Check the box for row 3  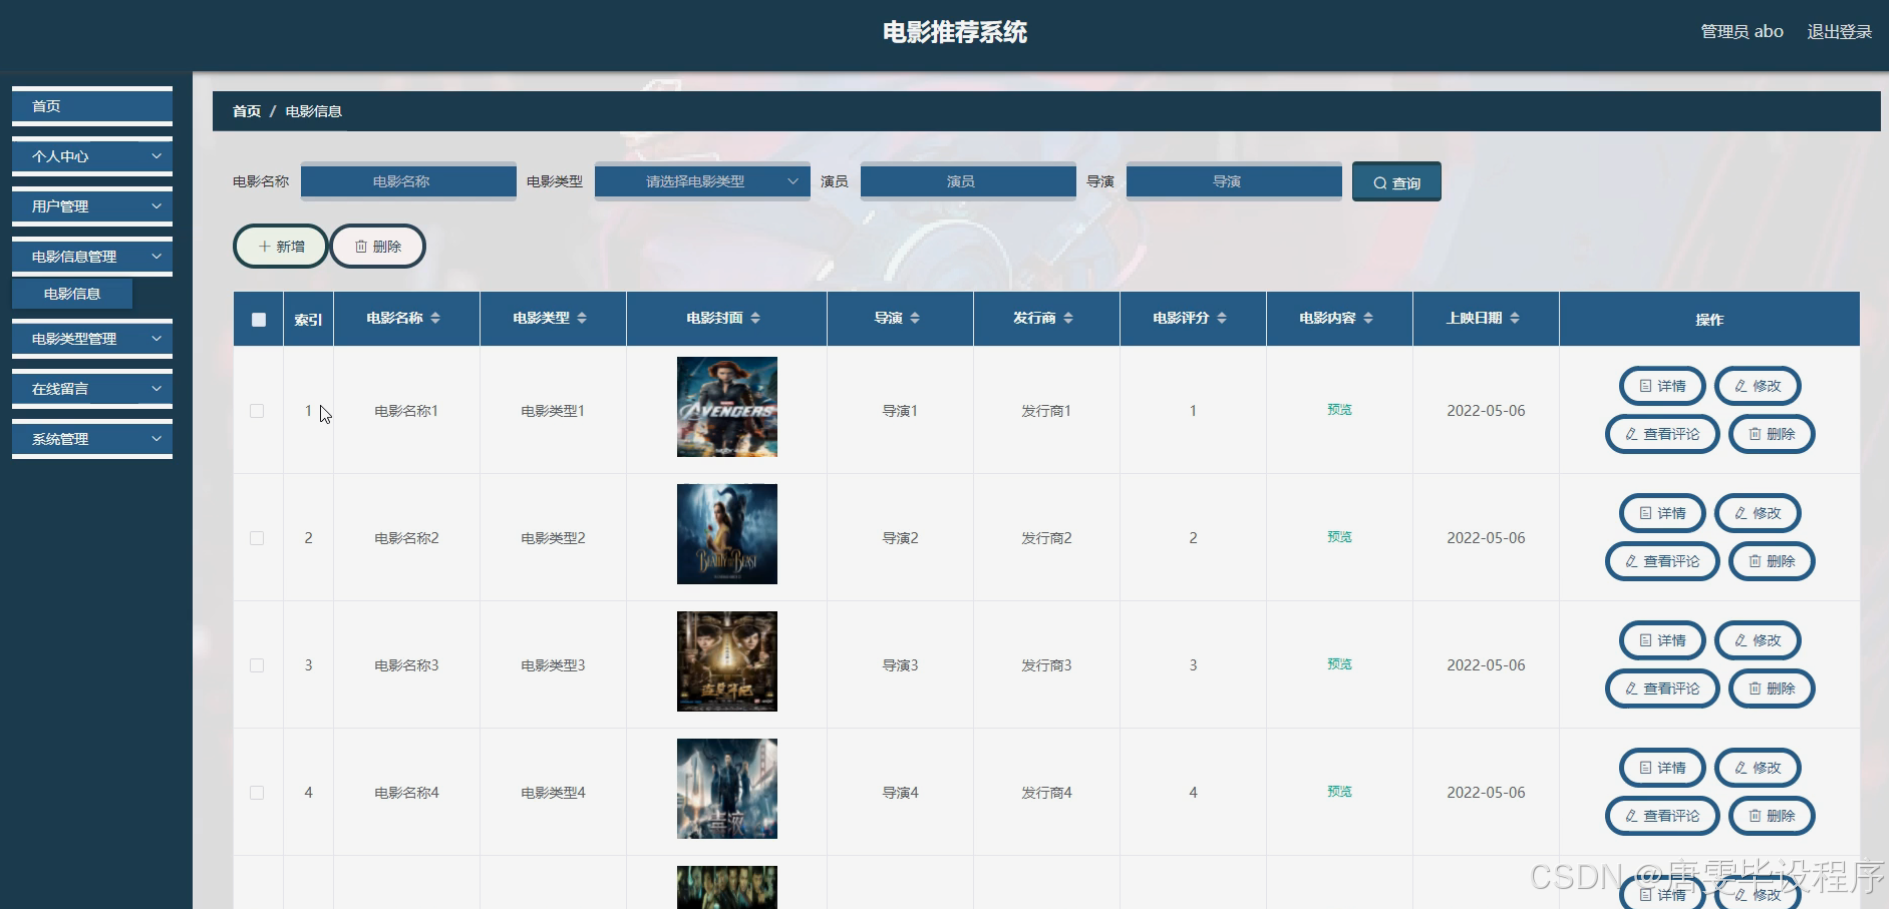pos(257,665)
